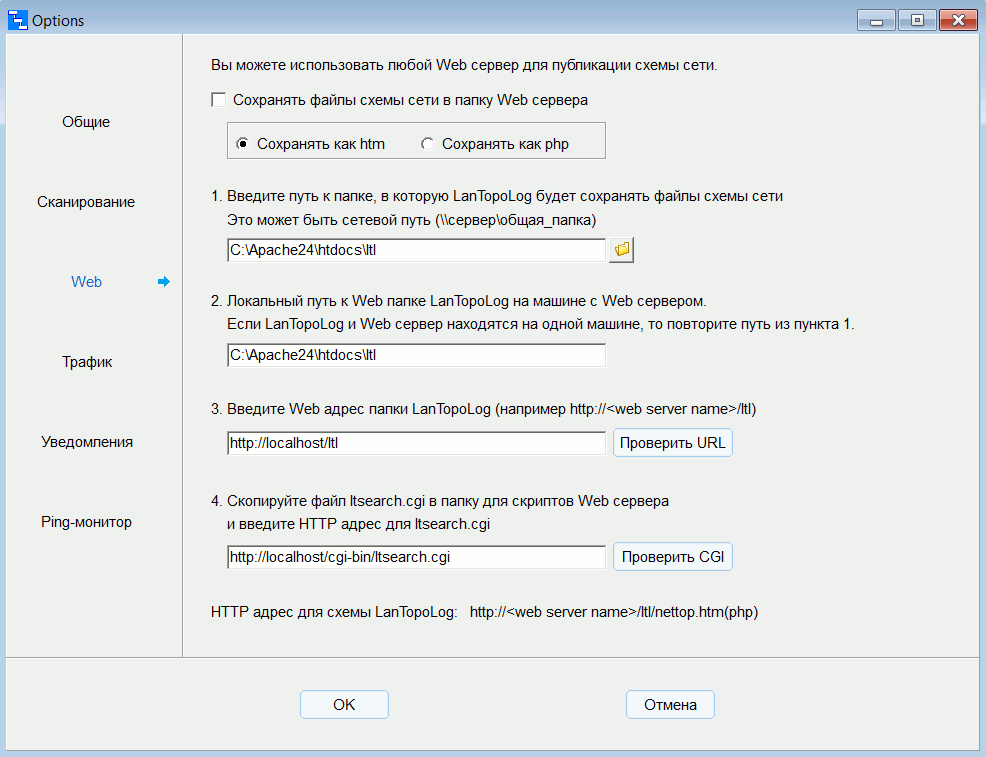
Task: Click the folder browse icon
Action: tap(621, 250)
